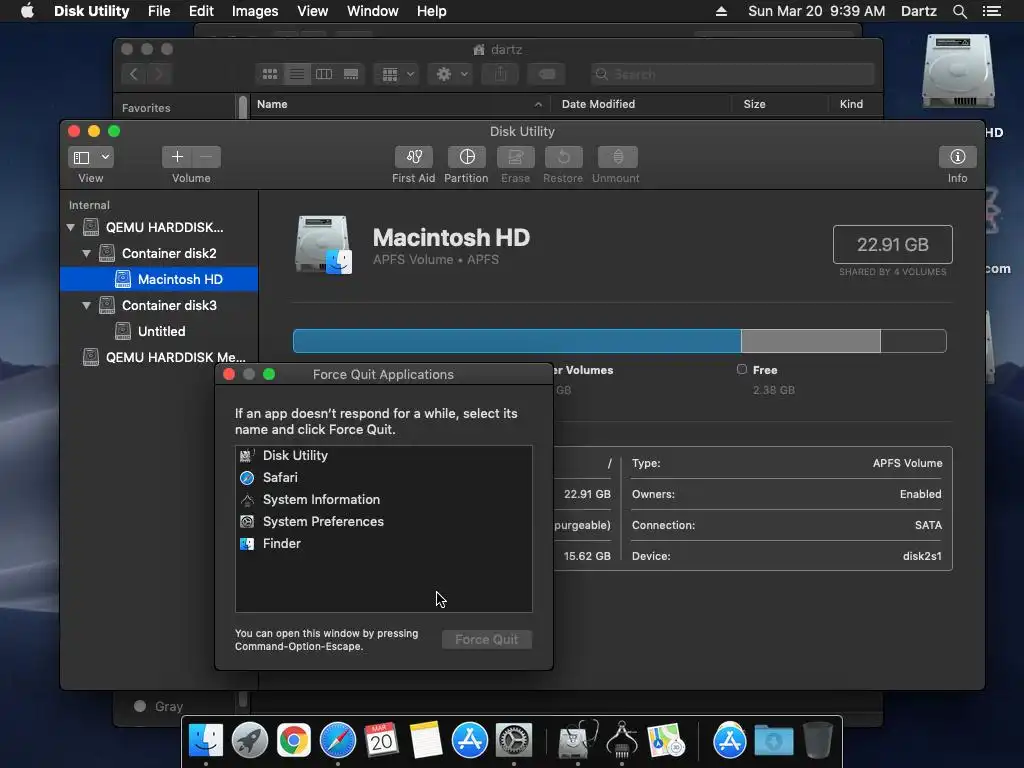Run First Aid from the toolbar
Image resolution: width=1024 pixels, height=768 pixels.
413,157
